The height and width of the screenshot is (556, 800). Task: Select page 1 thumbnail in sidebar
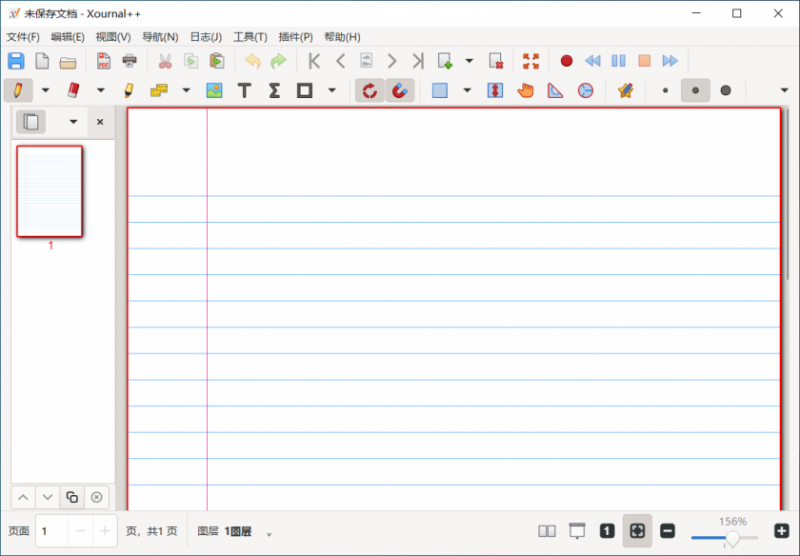(49, 191)
